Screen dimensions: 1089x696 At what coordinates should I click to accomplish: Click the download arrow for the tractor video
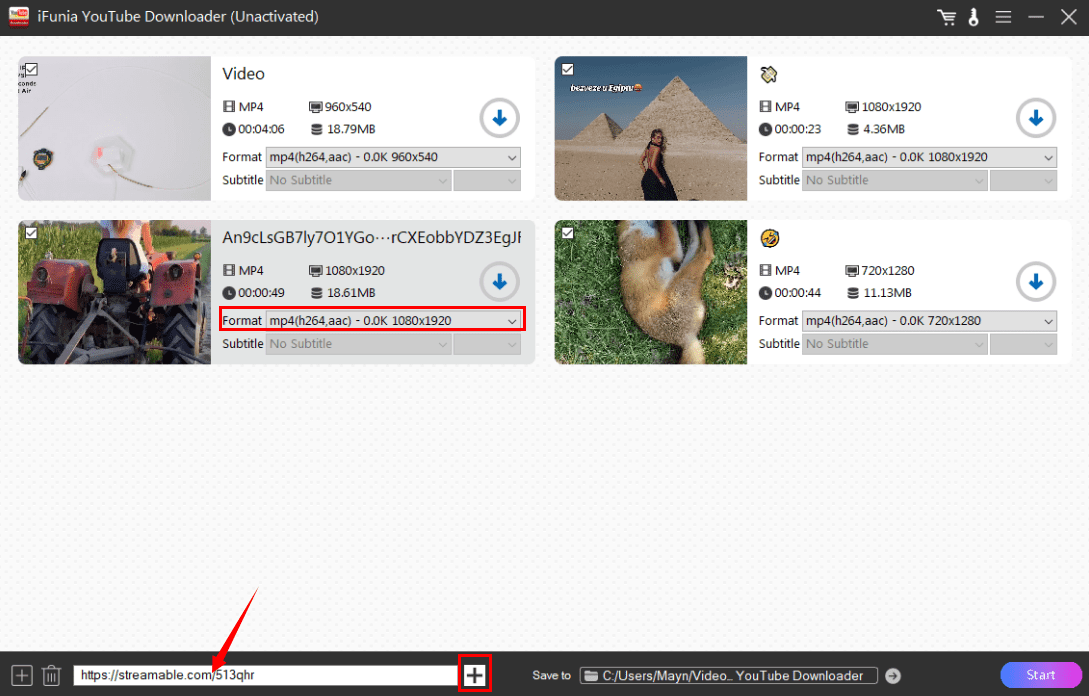coord(500,282)
